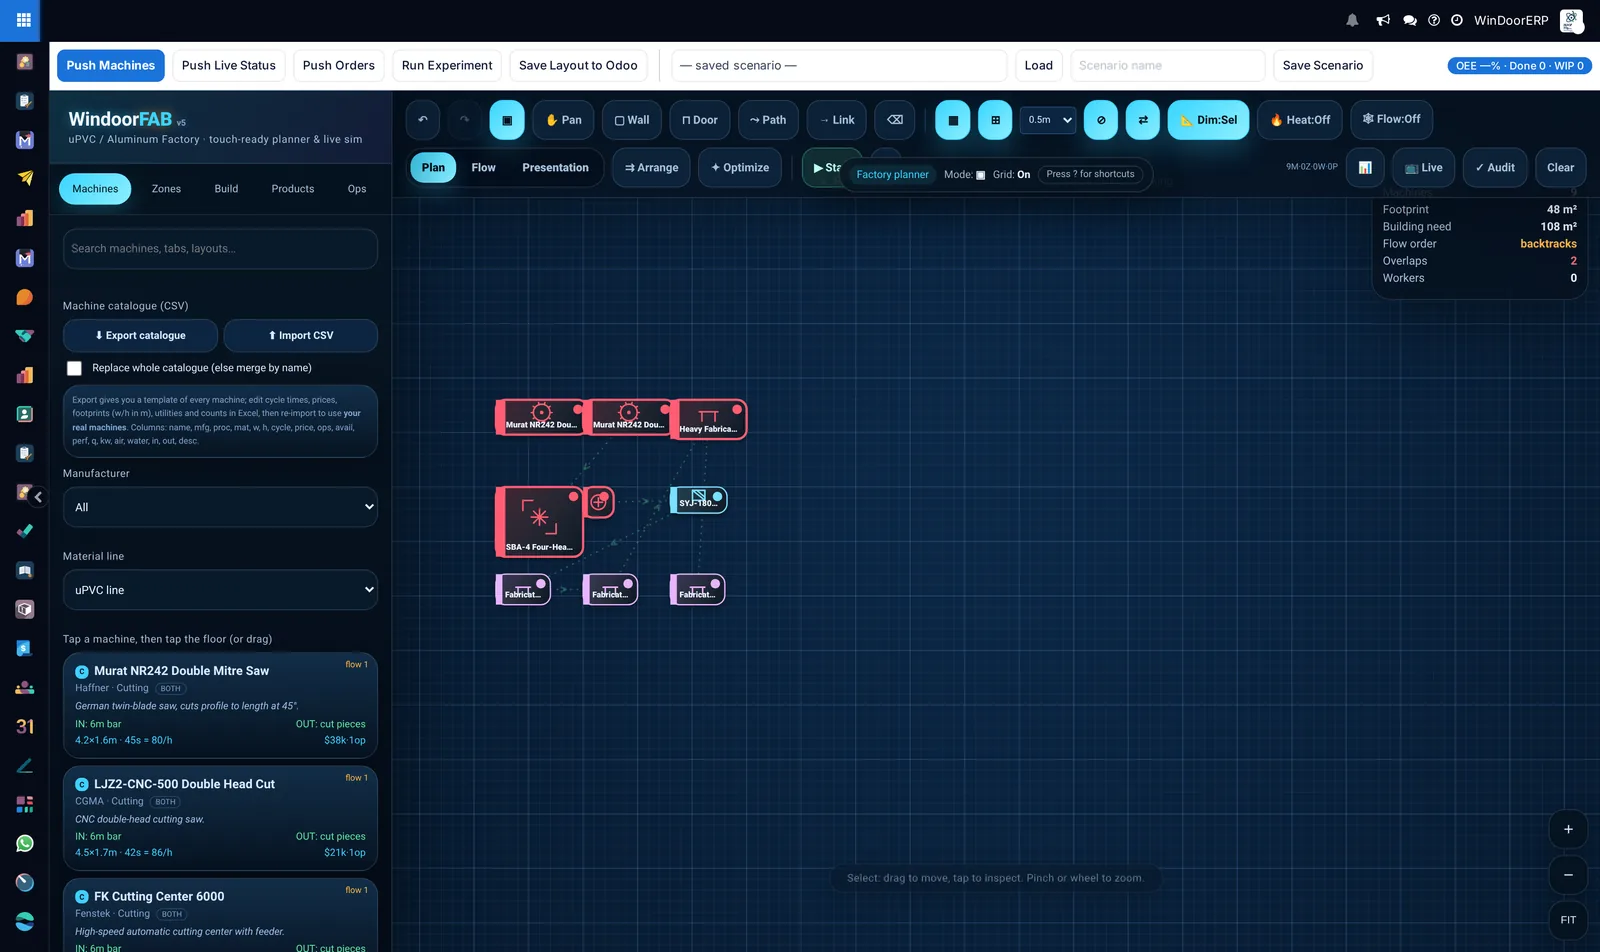This screenshot has height=952, width=1600.
Task: Pick the LJZ2-CNC-500 Double Head Cut card
Action: [x=220, y=818]
